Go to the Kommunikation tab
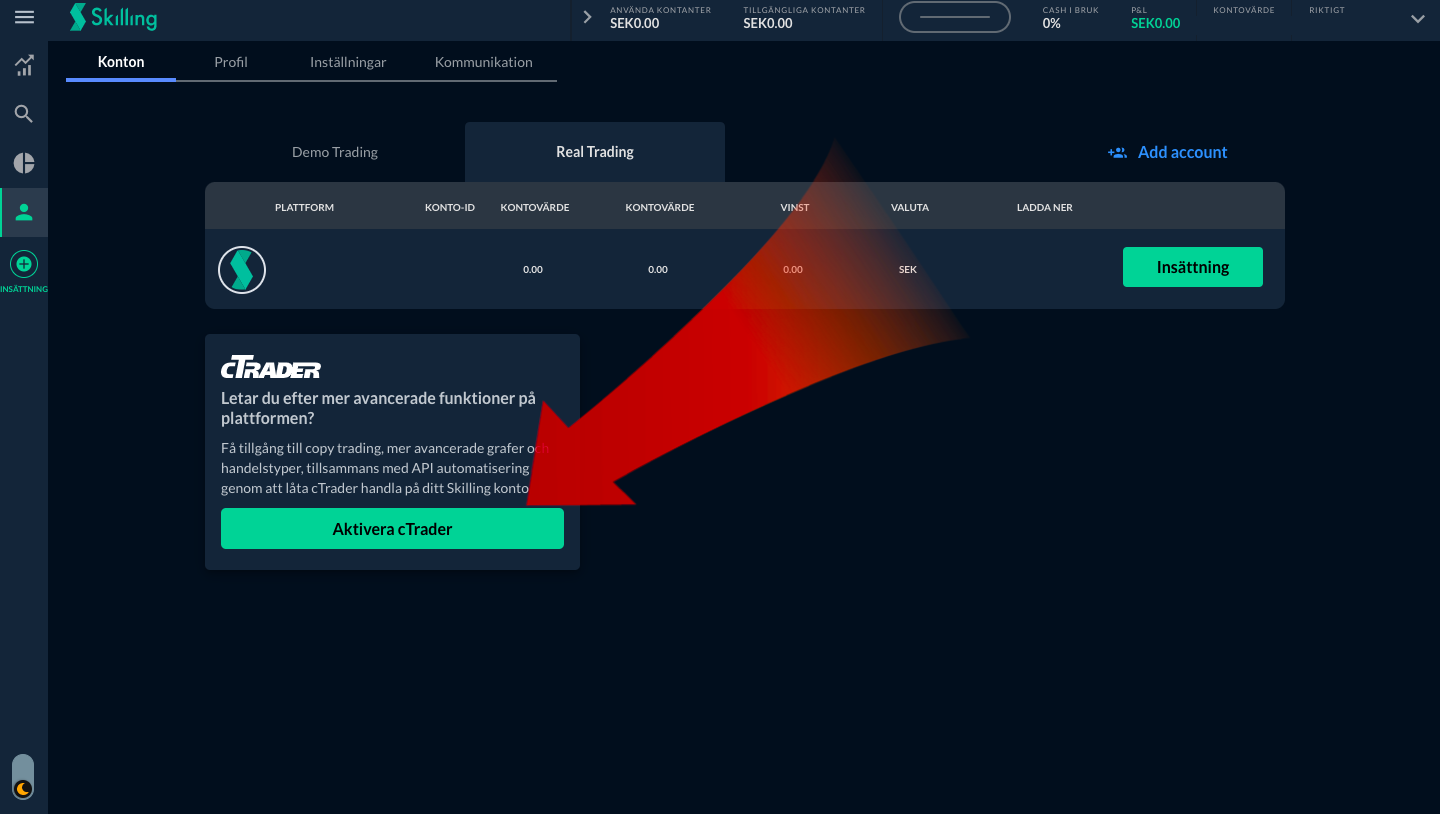The width and height of the screenshot is (1440, 814). [x=483, y=62]
